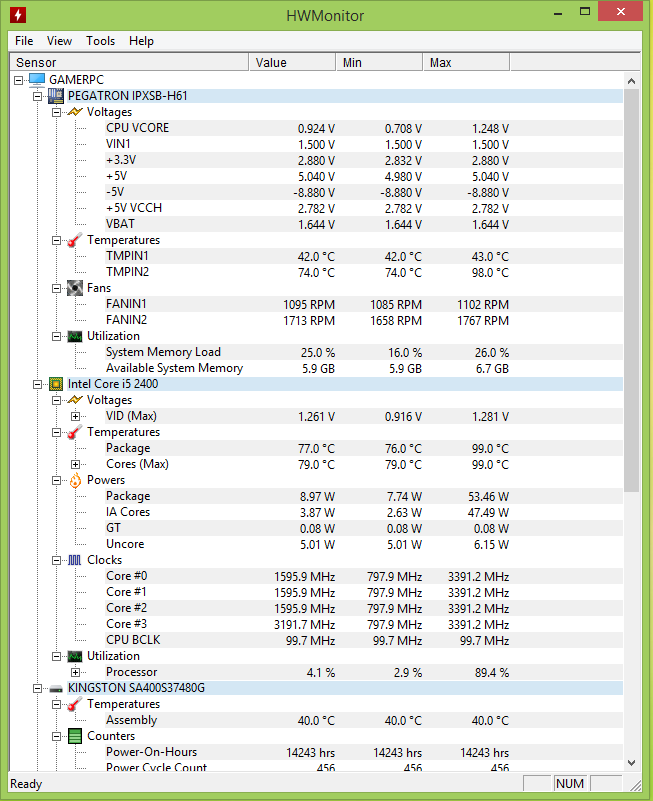Open the Help menu
Image resolution: width=653 pixels, height=801 pixels.
[x=141, y=41]
